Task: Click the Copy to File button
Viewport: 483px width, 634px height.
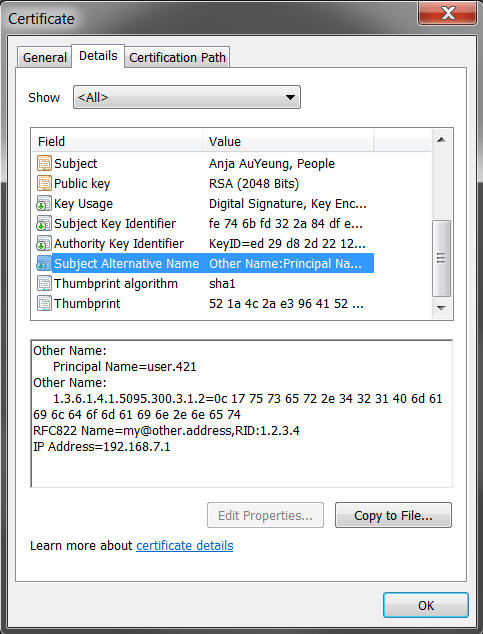Action: pyautogui.click(x=393, y=515)
